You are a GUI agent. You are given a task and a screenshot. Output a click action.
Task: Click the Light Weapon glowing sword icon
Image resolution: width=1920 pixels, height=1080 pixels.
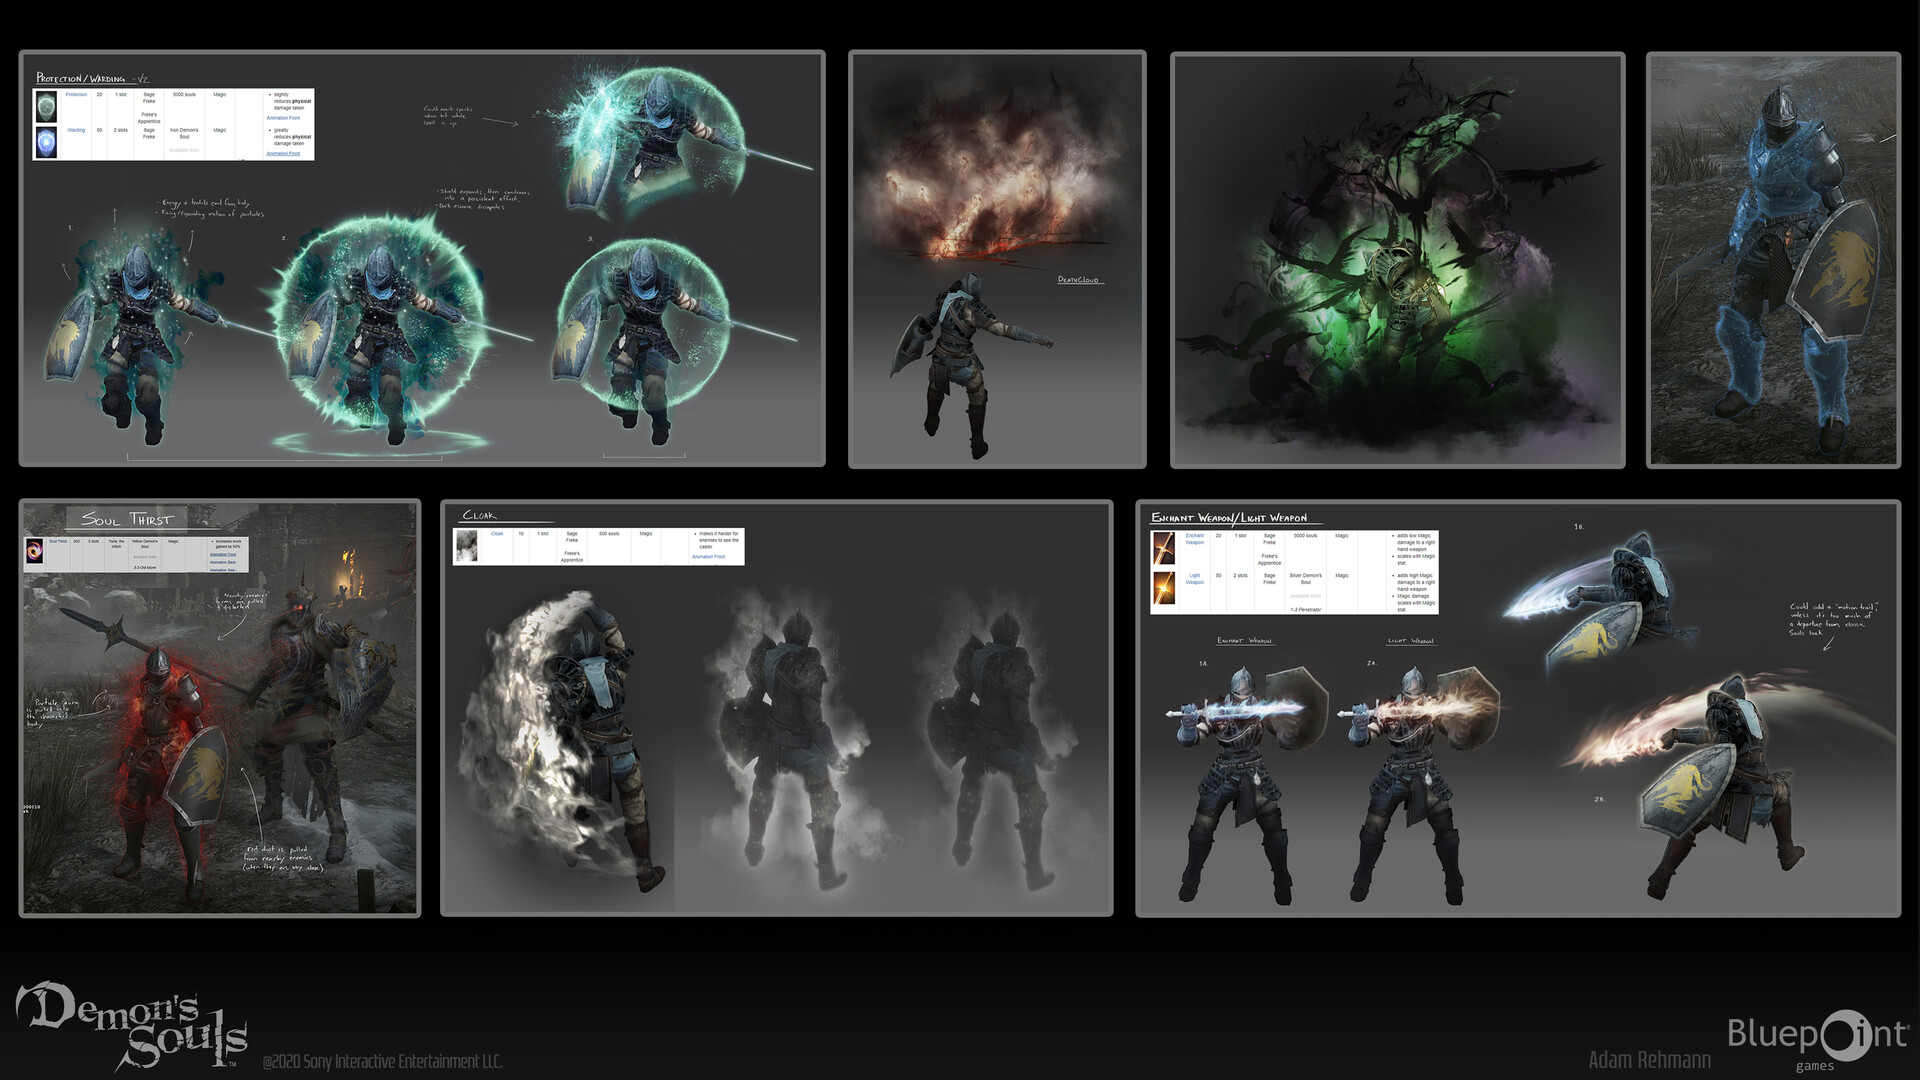coord(1164,588)
